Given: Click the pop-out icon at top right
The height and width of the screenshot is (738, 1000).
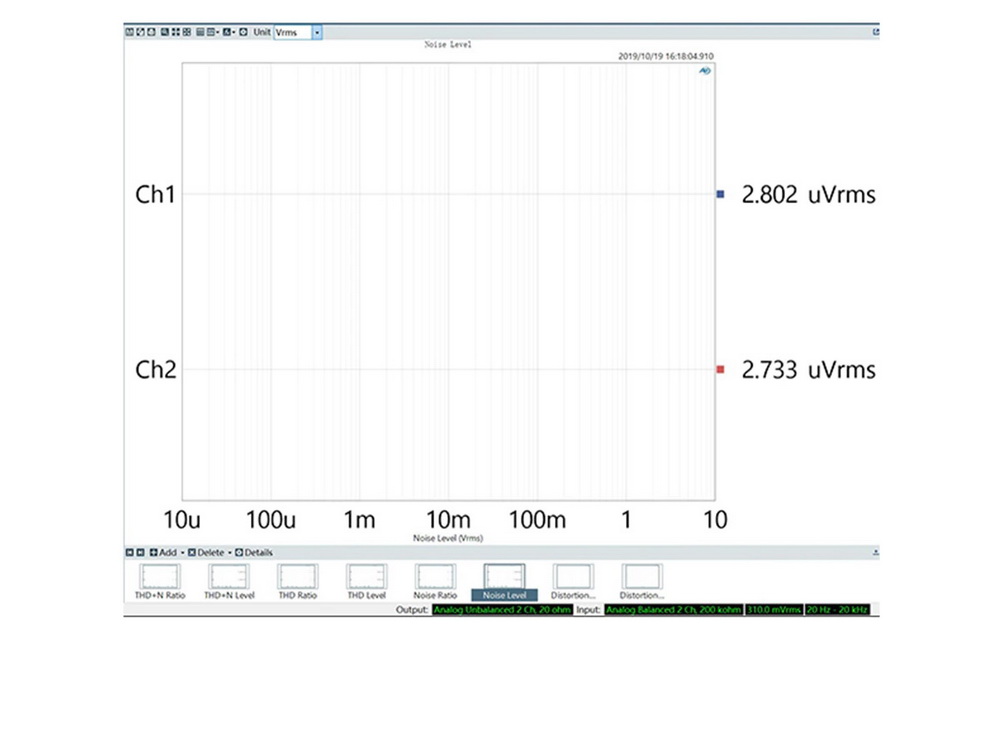Looking at the screenshot, I should pos(875,32).
